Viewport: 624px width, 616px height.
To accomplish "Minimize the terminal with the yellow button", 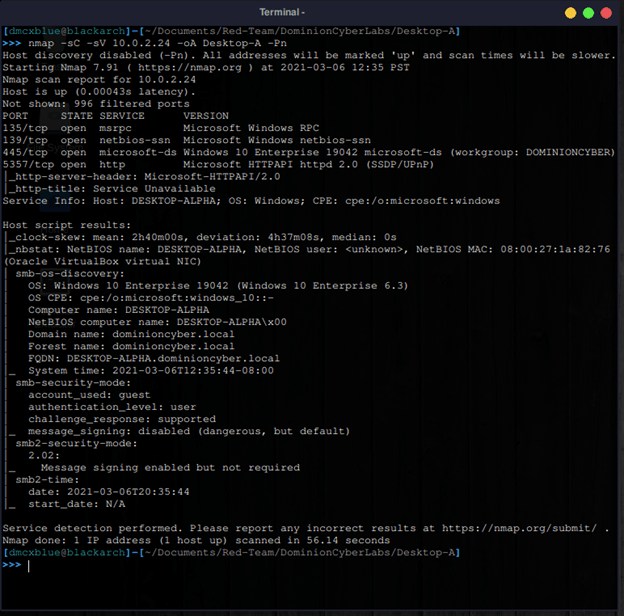I will click(x=570, y=12).
